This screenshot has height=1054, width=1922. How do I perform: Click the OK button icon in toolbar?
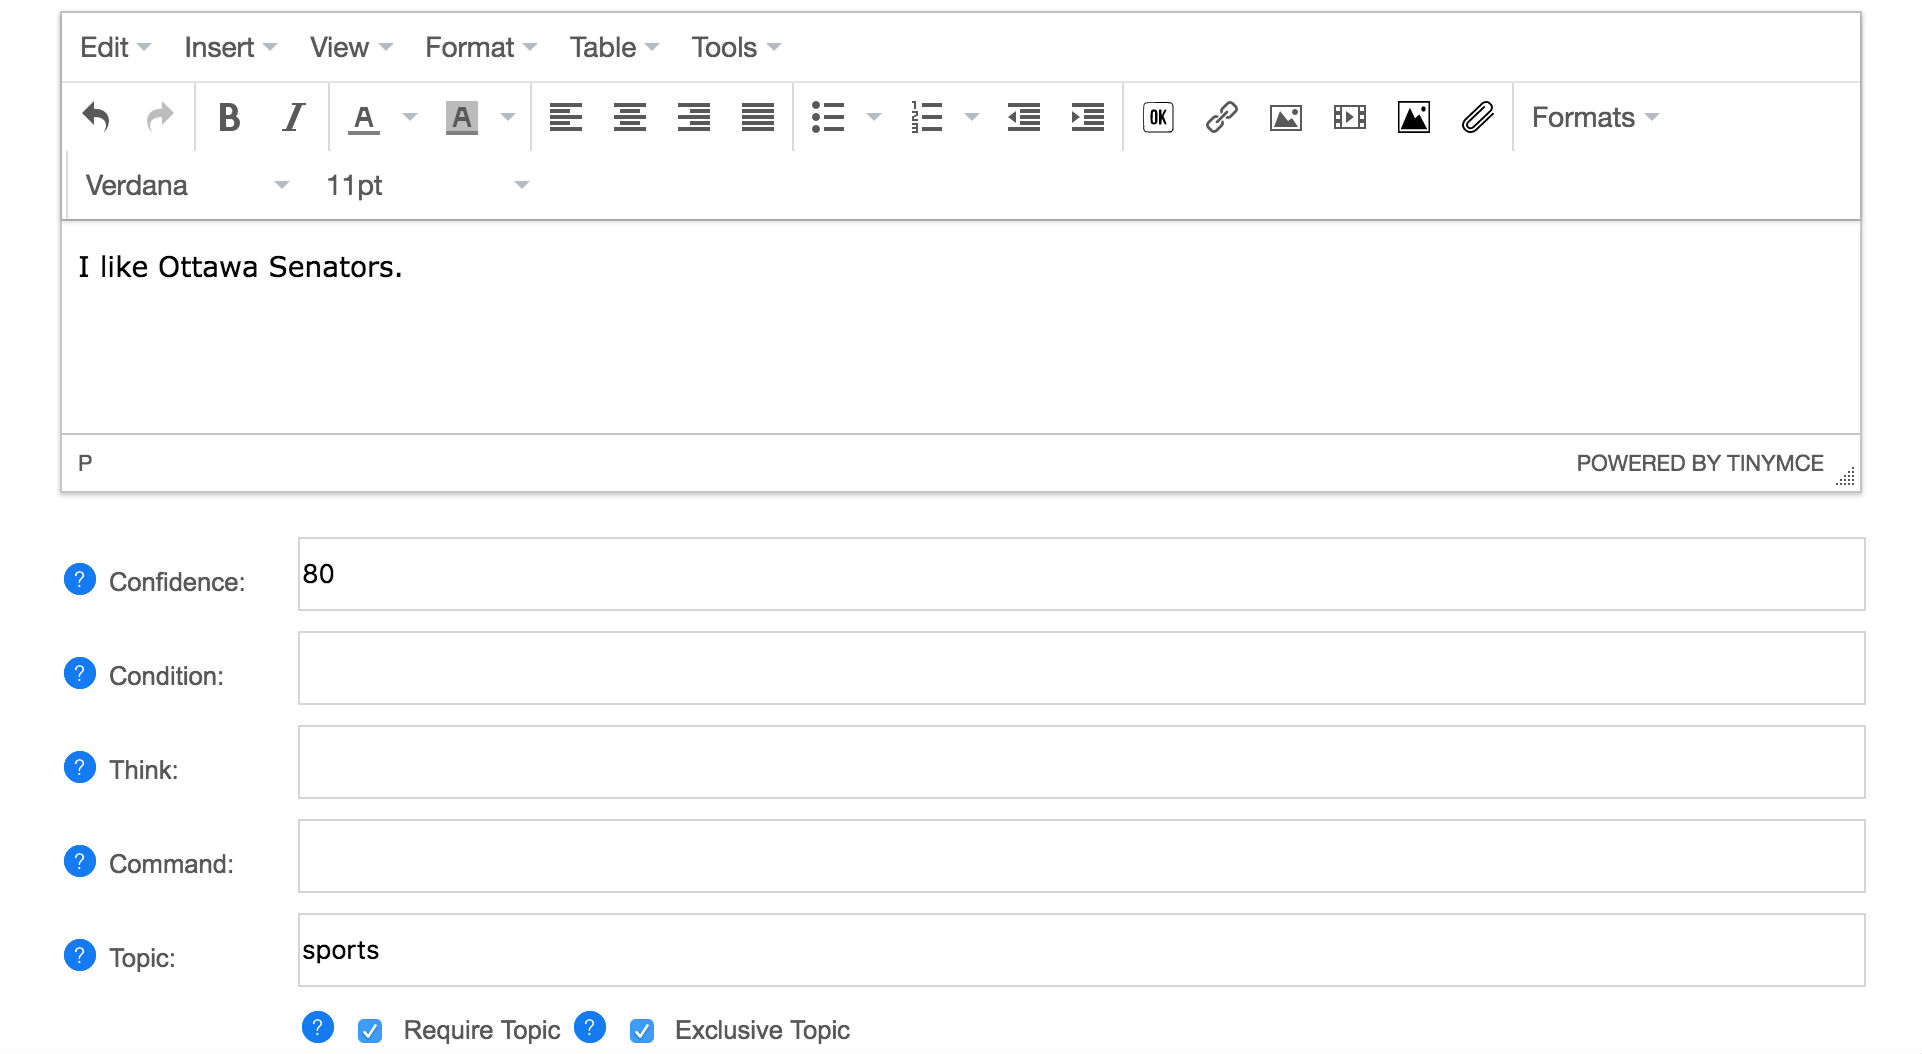coord(1158,117)
